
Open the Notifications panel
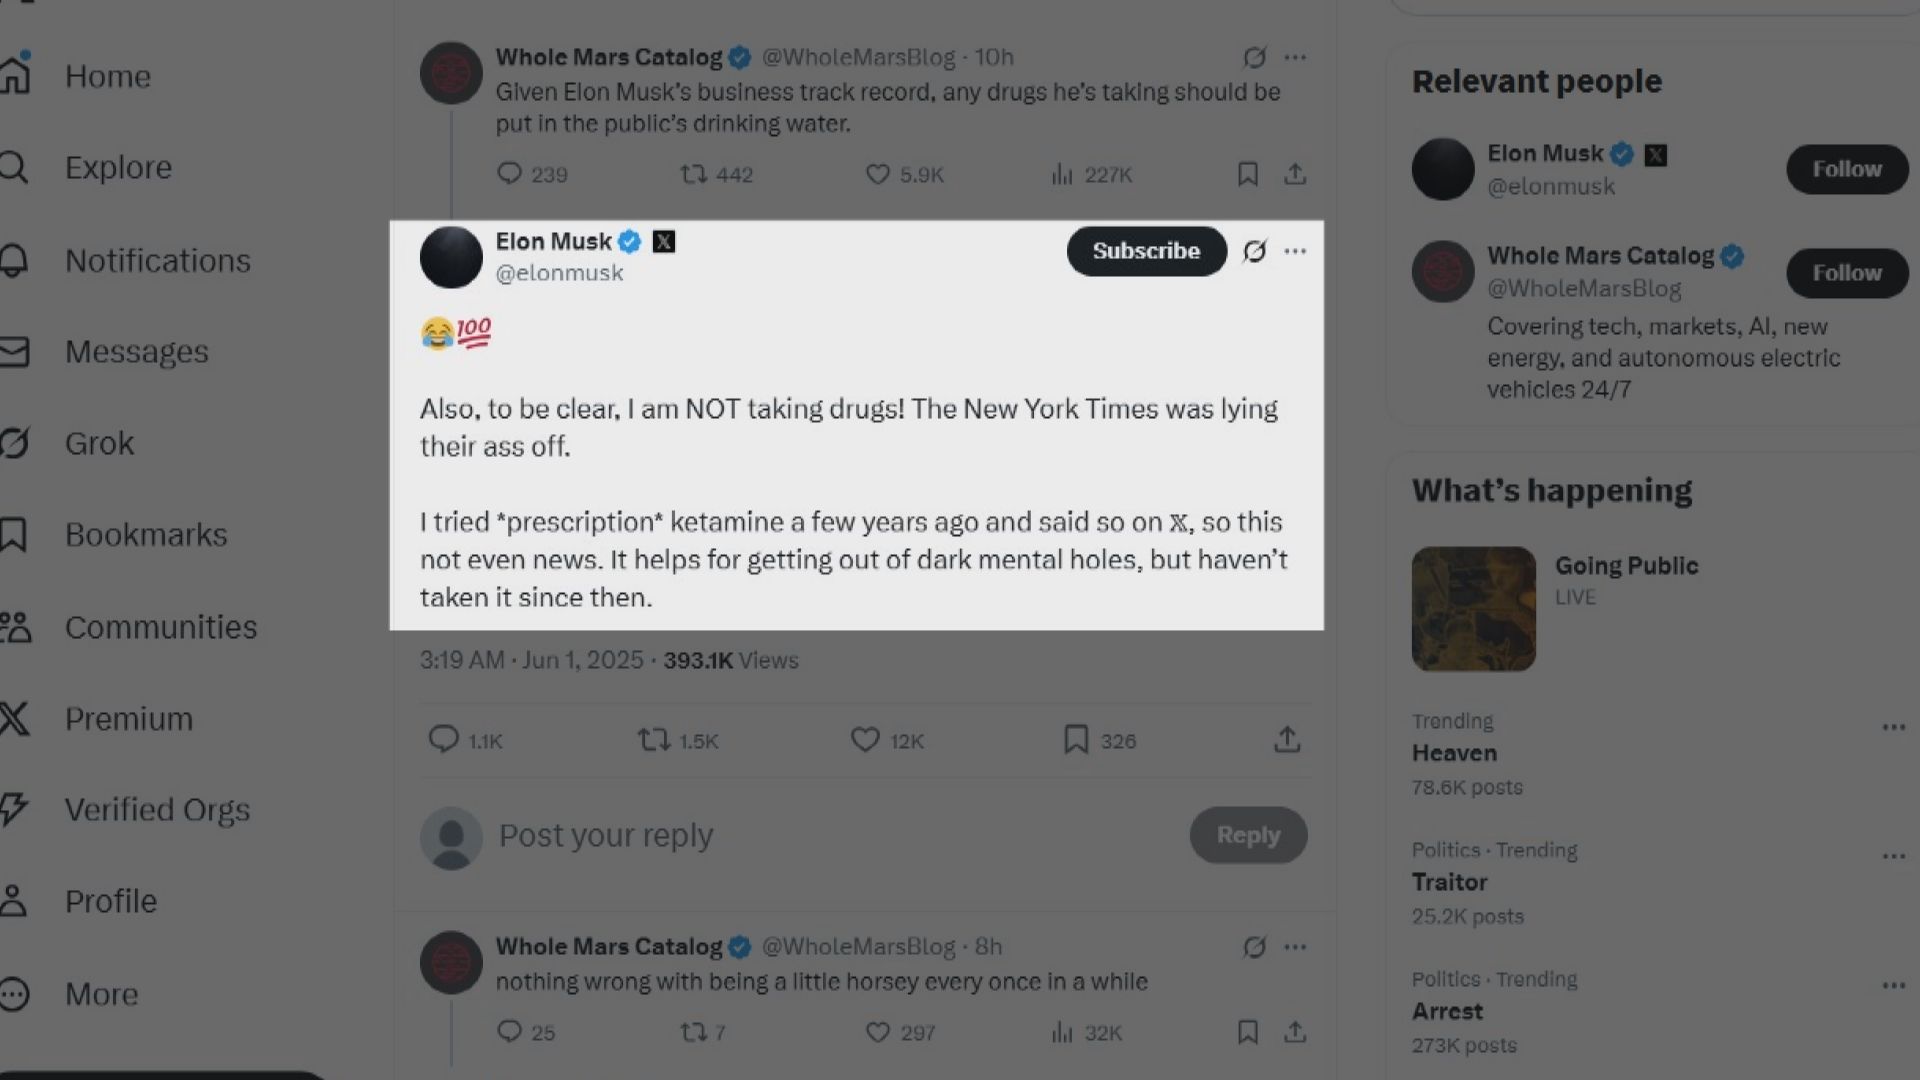point(158,260)
